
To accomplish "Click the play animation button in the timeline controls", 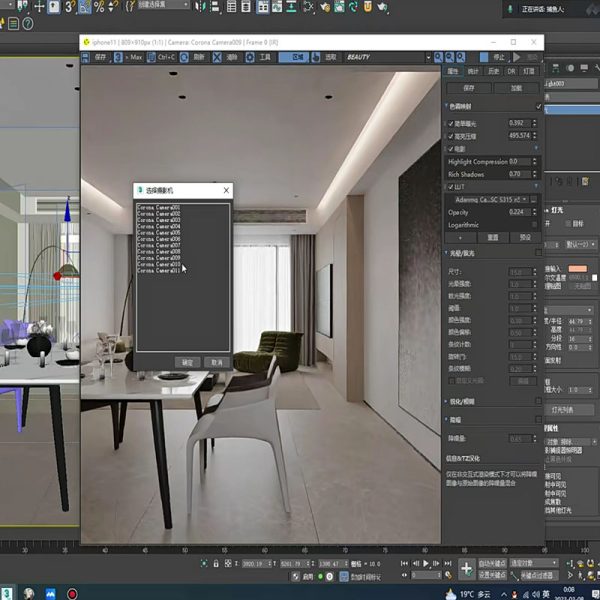I will point(426,563).
